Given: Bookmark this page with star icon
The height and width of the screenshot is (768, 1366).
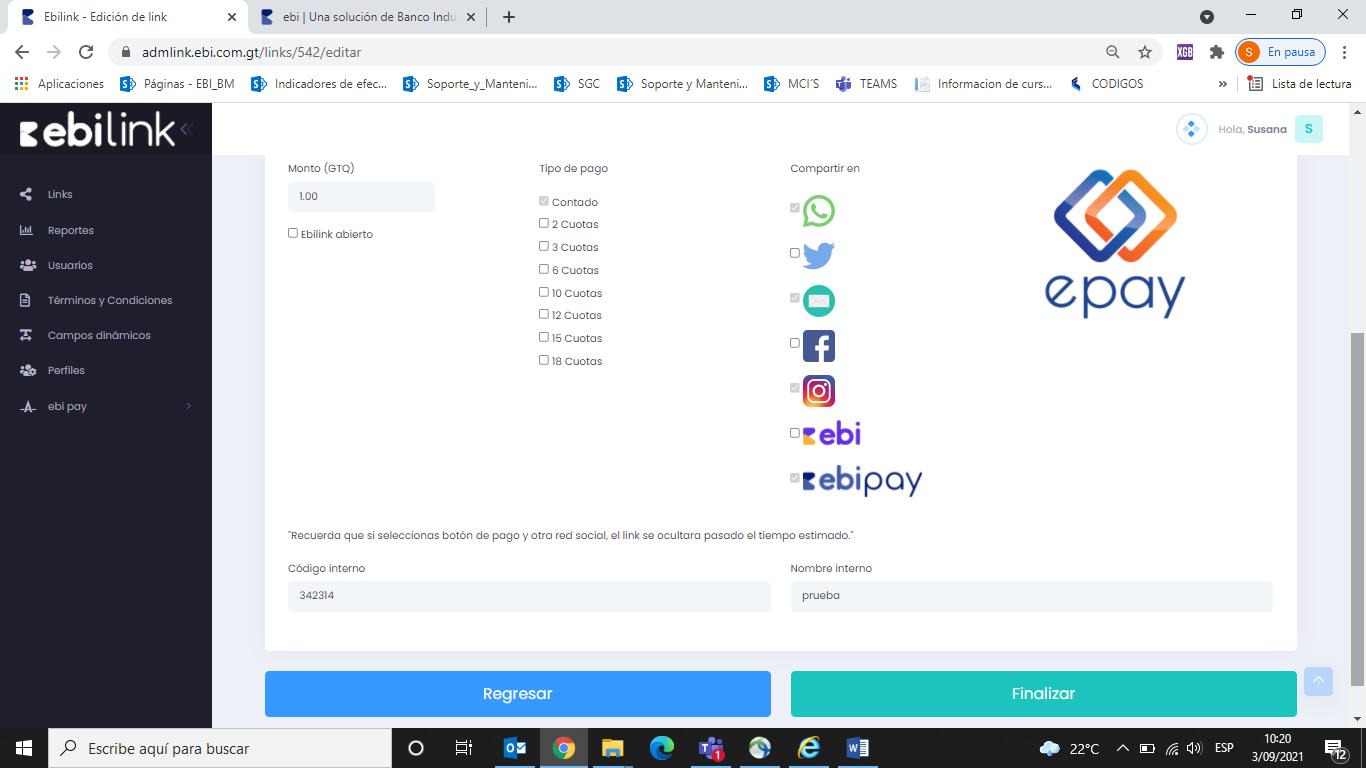Looking at the screenshot, I should click(x=1145, y=52).
